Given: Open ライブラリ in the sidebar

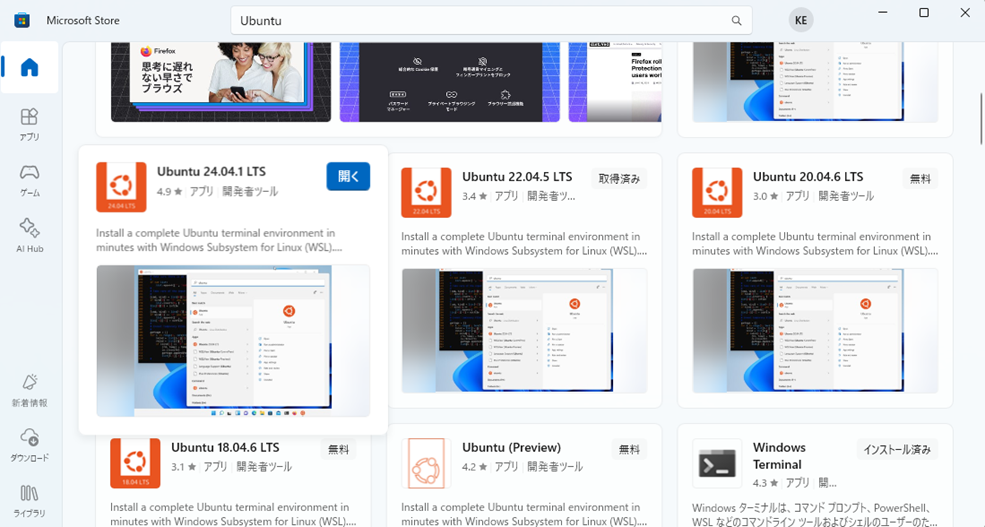Looking at the screenshot, I should click(x=30, y=501).
